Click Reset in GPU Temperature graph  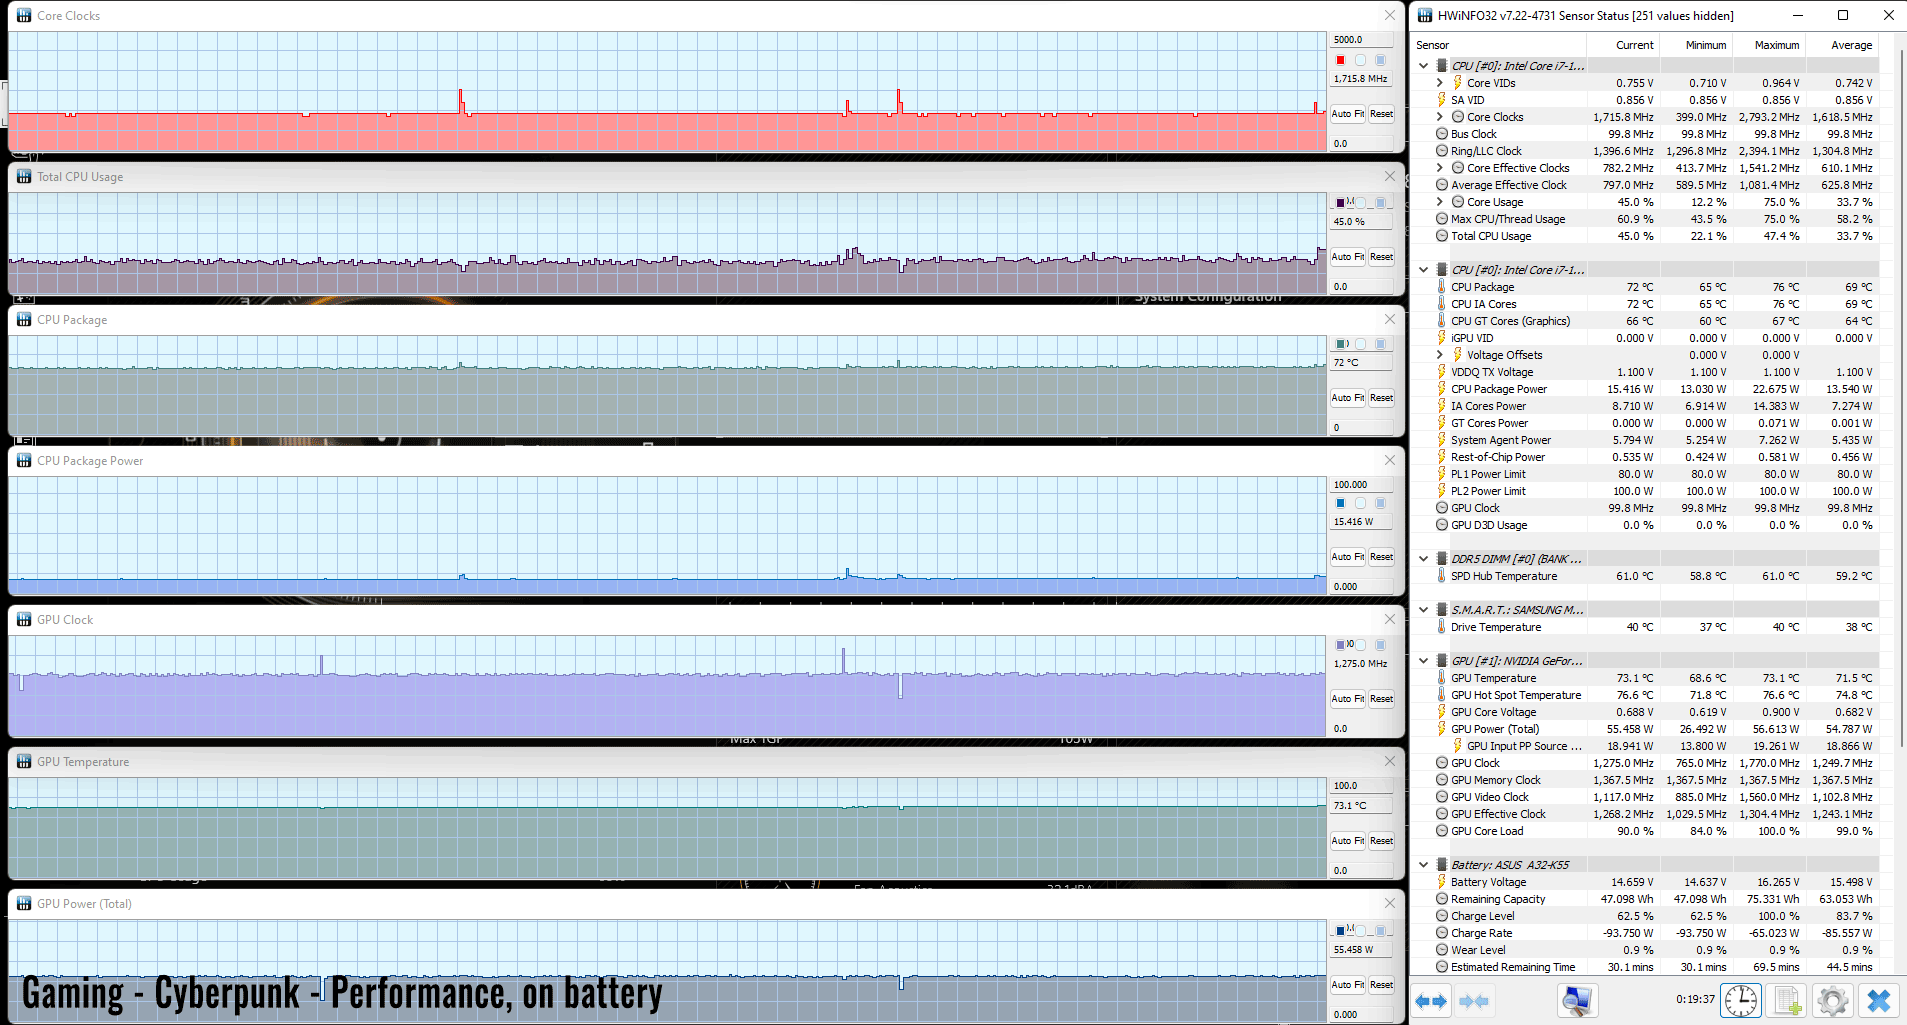click(1381, 841)
